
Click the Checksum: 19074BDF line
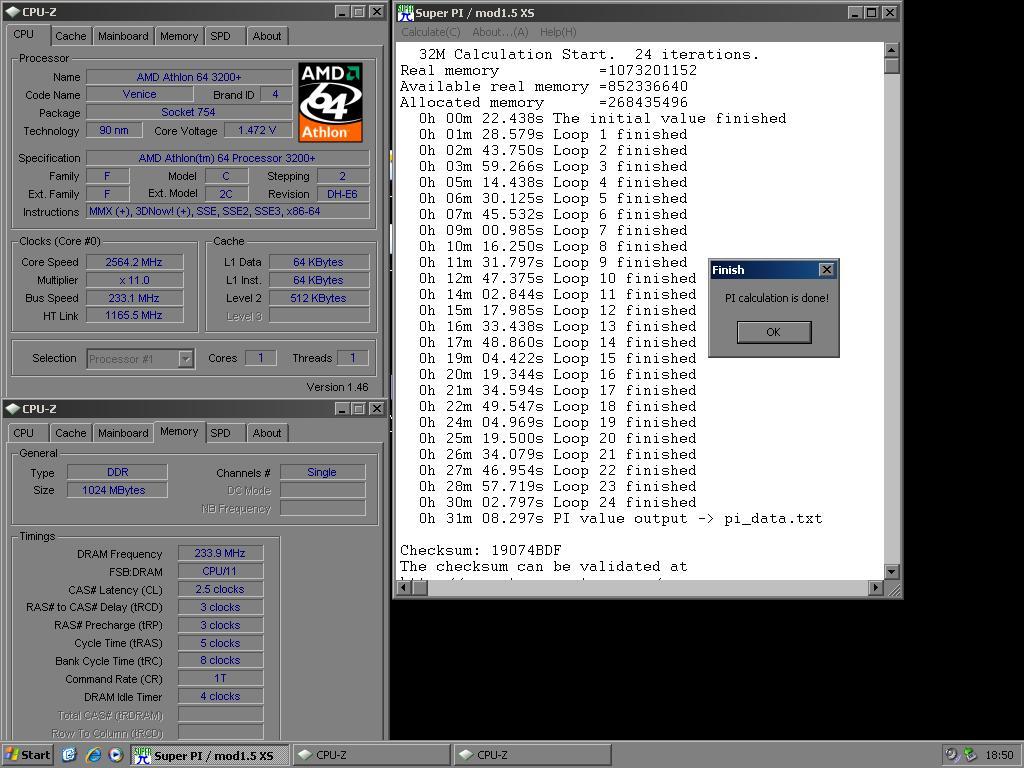(x=481, y=550)
